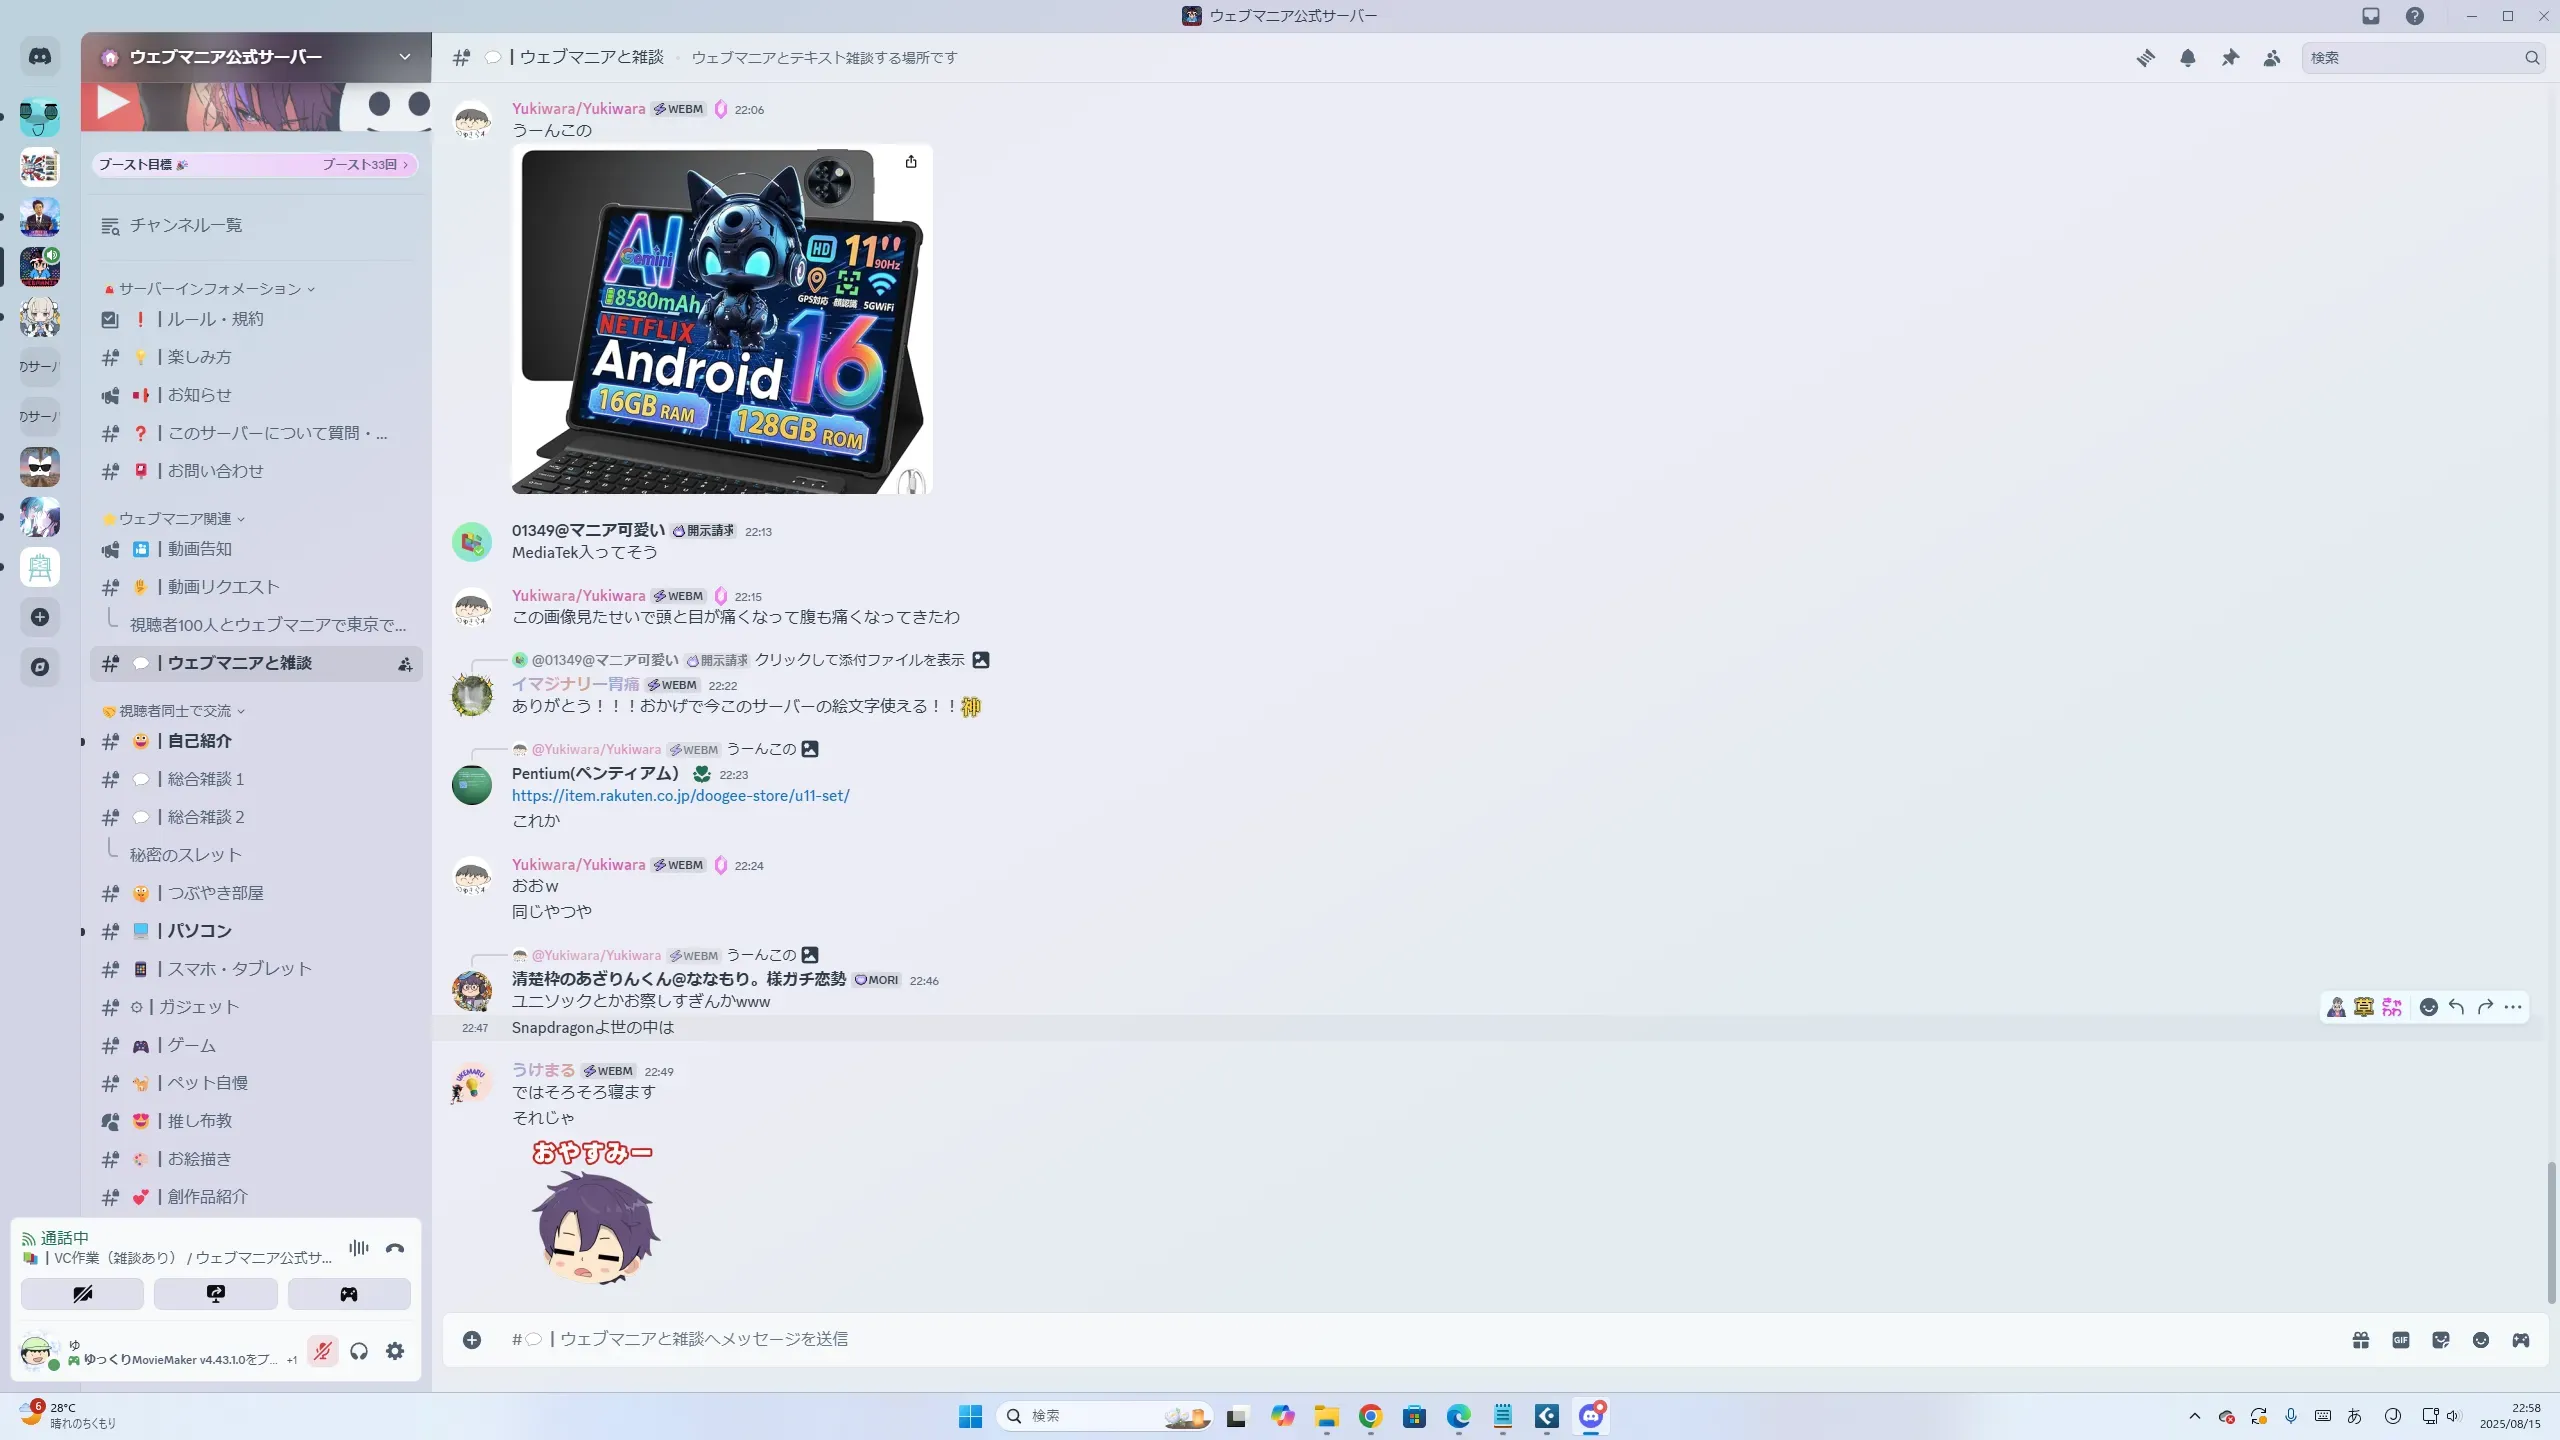This screenshot has height=1440, width=2560.
Task: Open the sticker picker icon
Action: [x=2441, y=1340]
